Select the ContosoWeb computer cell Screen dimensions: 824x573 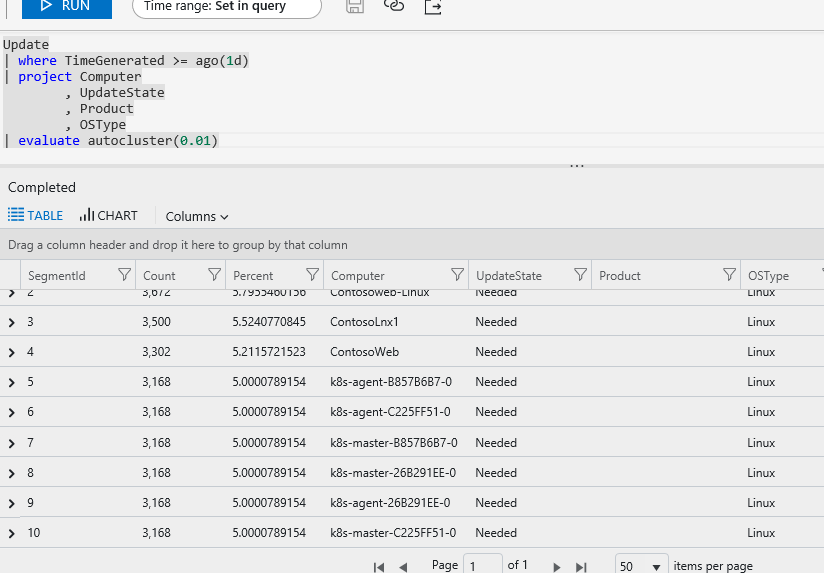click(364, 352)
